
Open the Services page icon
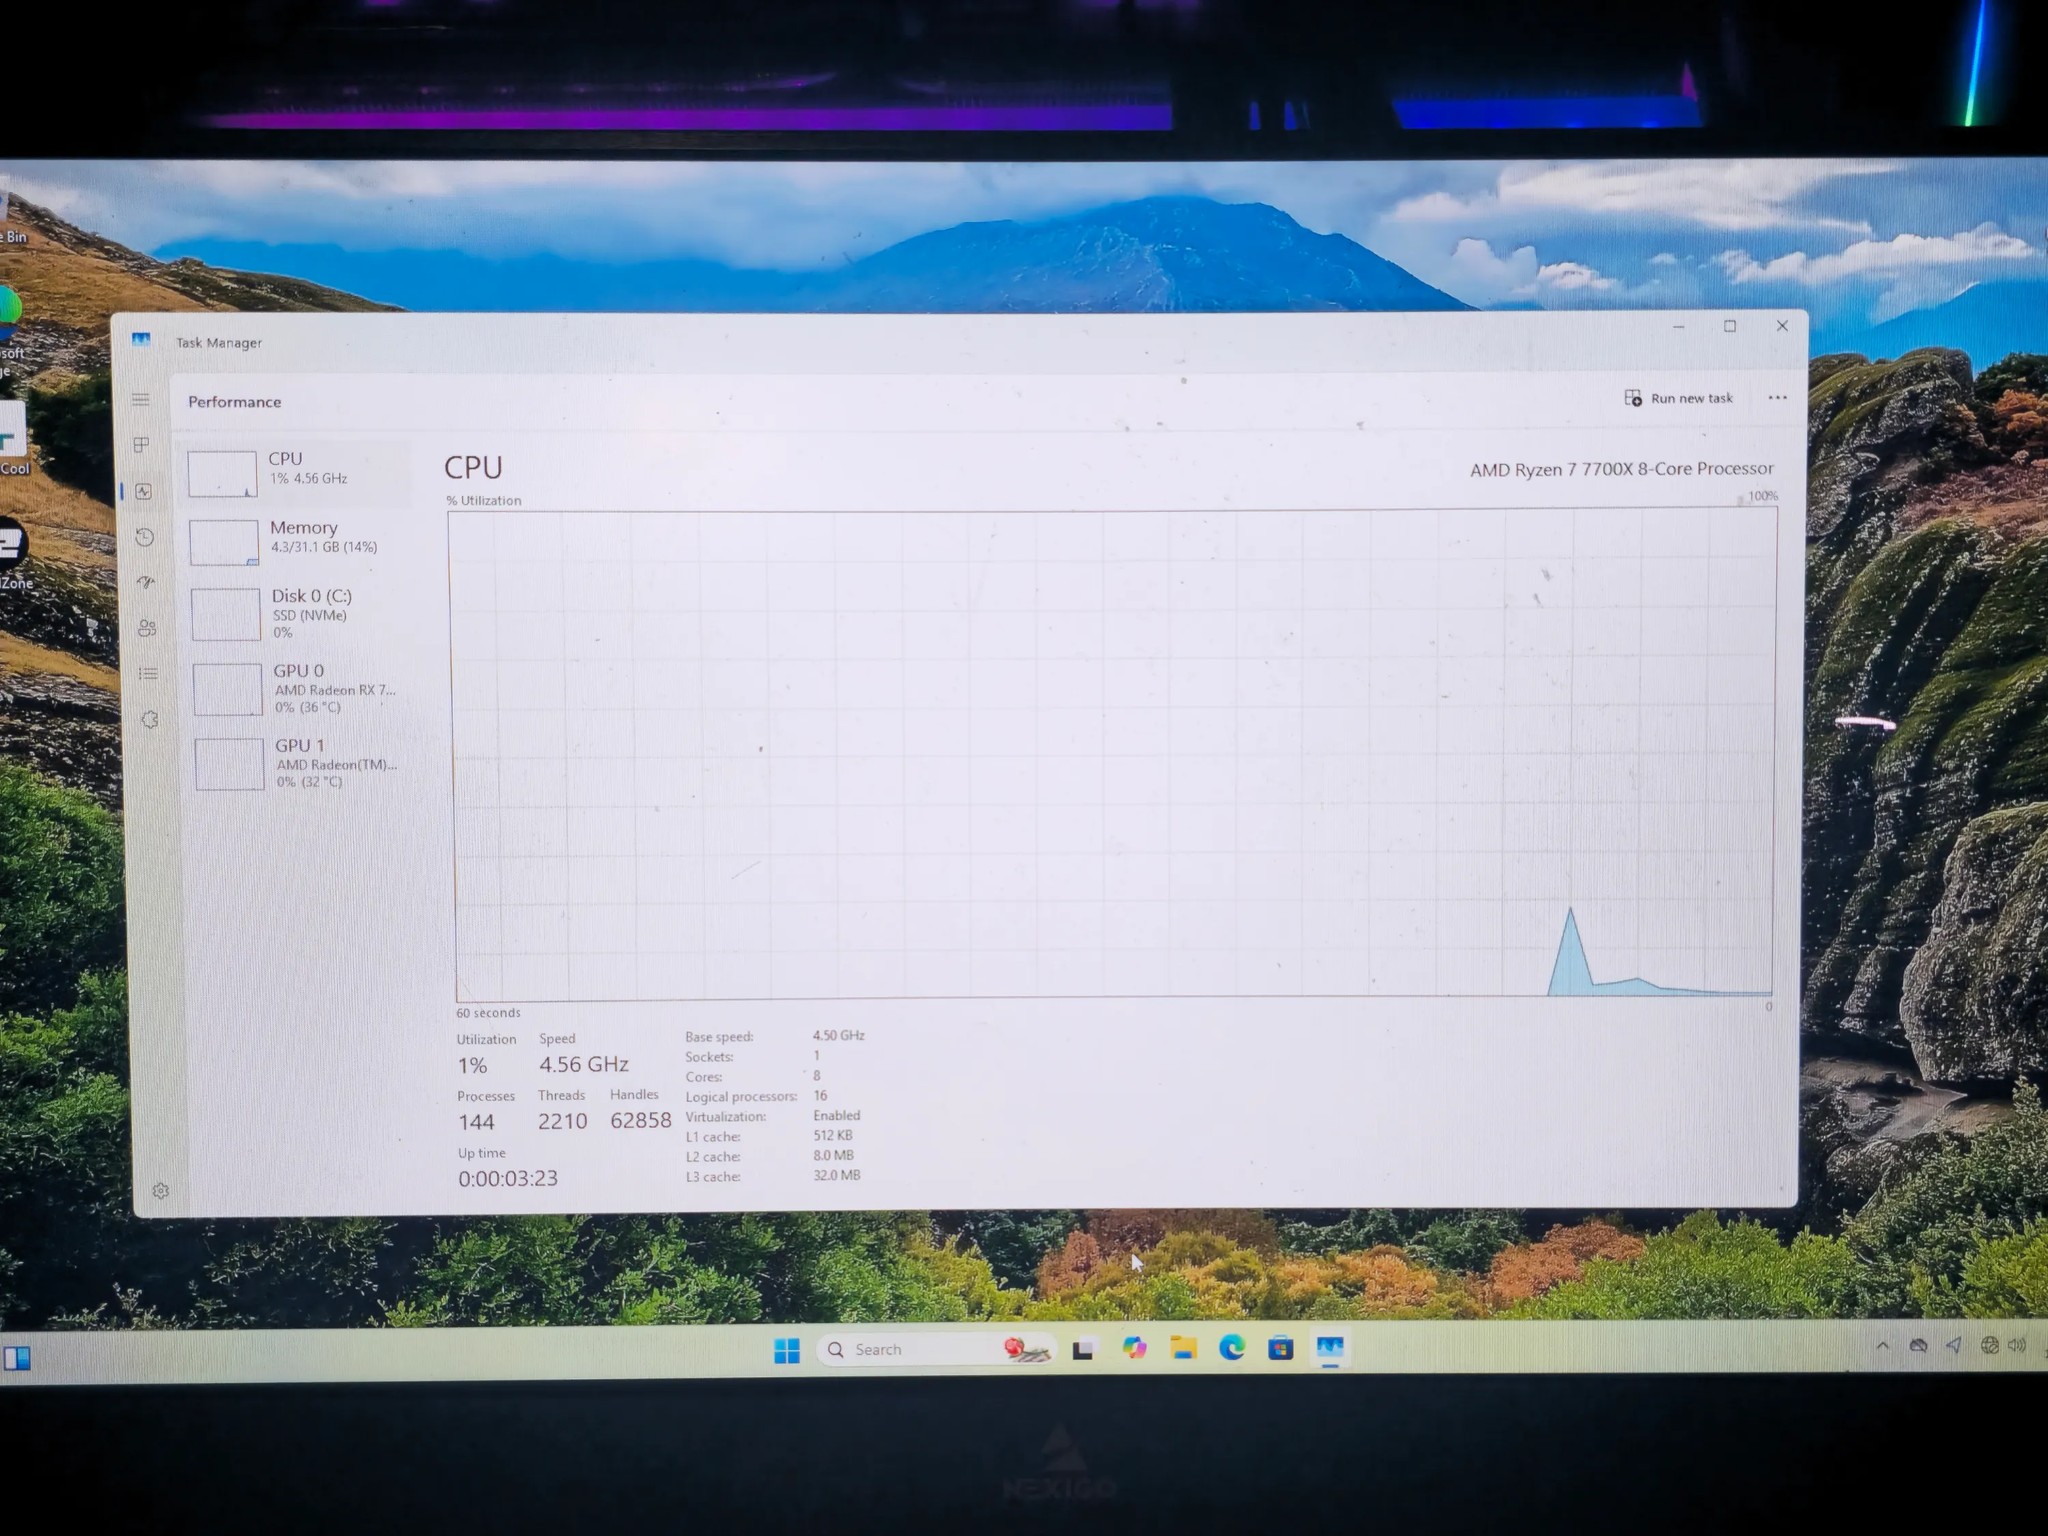pyautogui.click(x=150, y=719)
